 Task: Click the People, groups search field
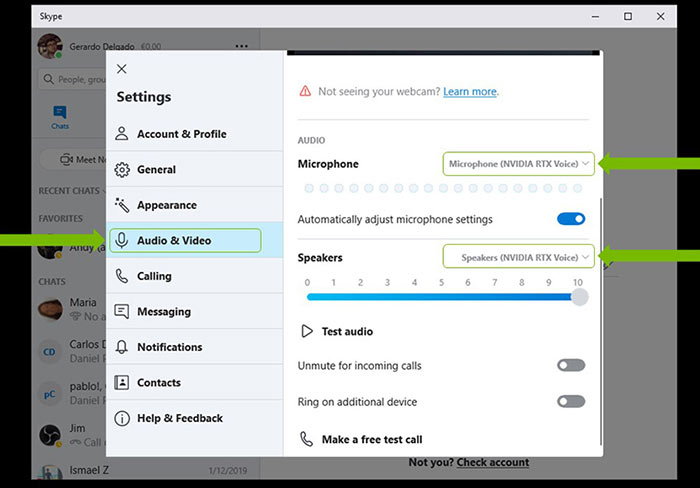pos(72,79)
